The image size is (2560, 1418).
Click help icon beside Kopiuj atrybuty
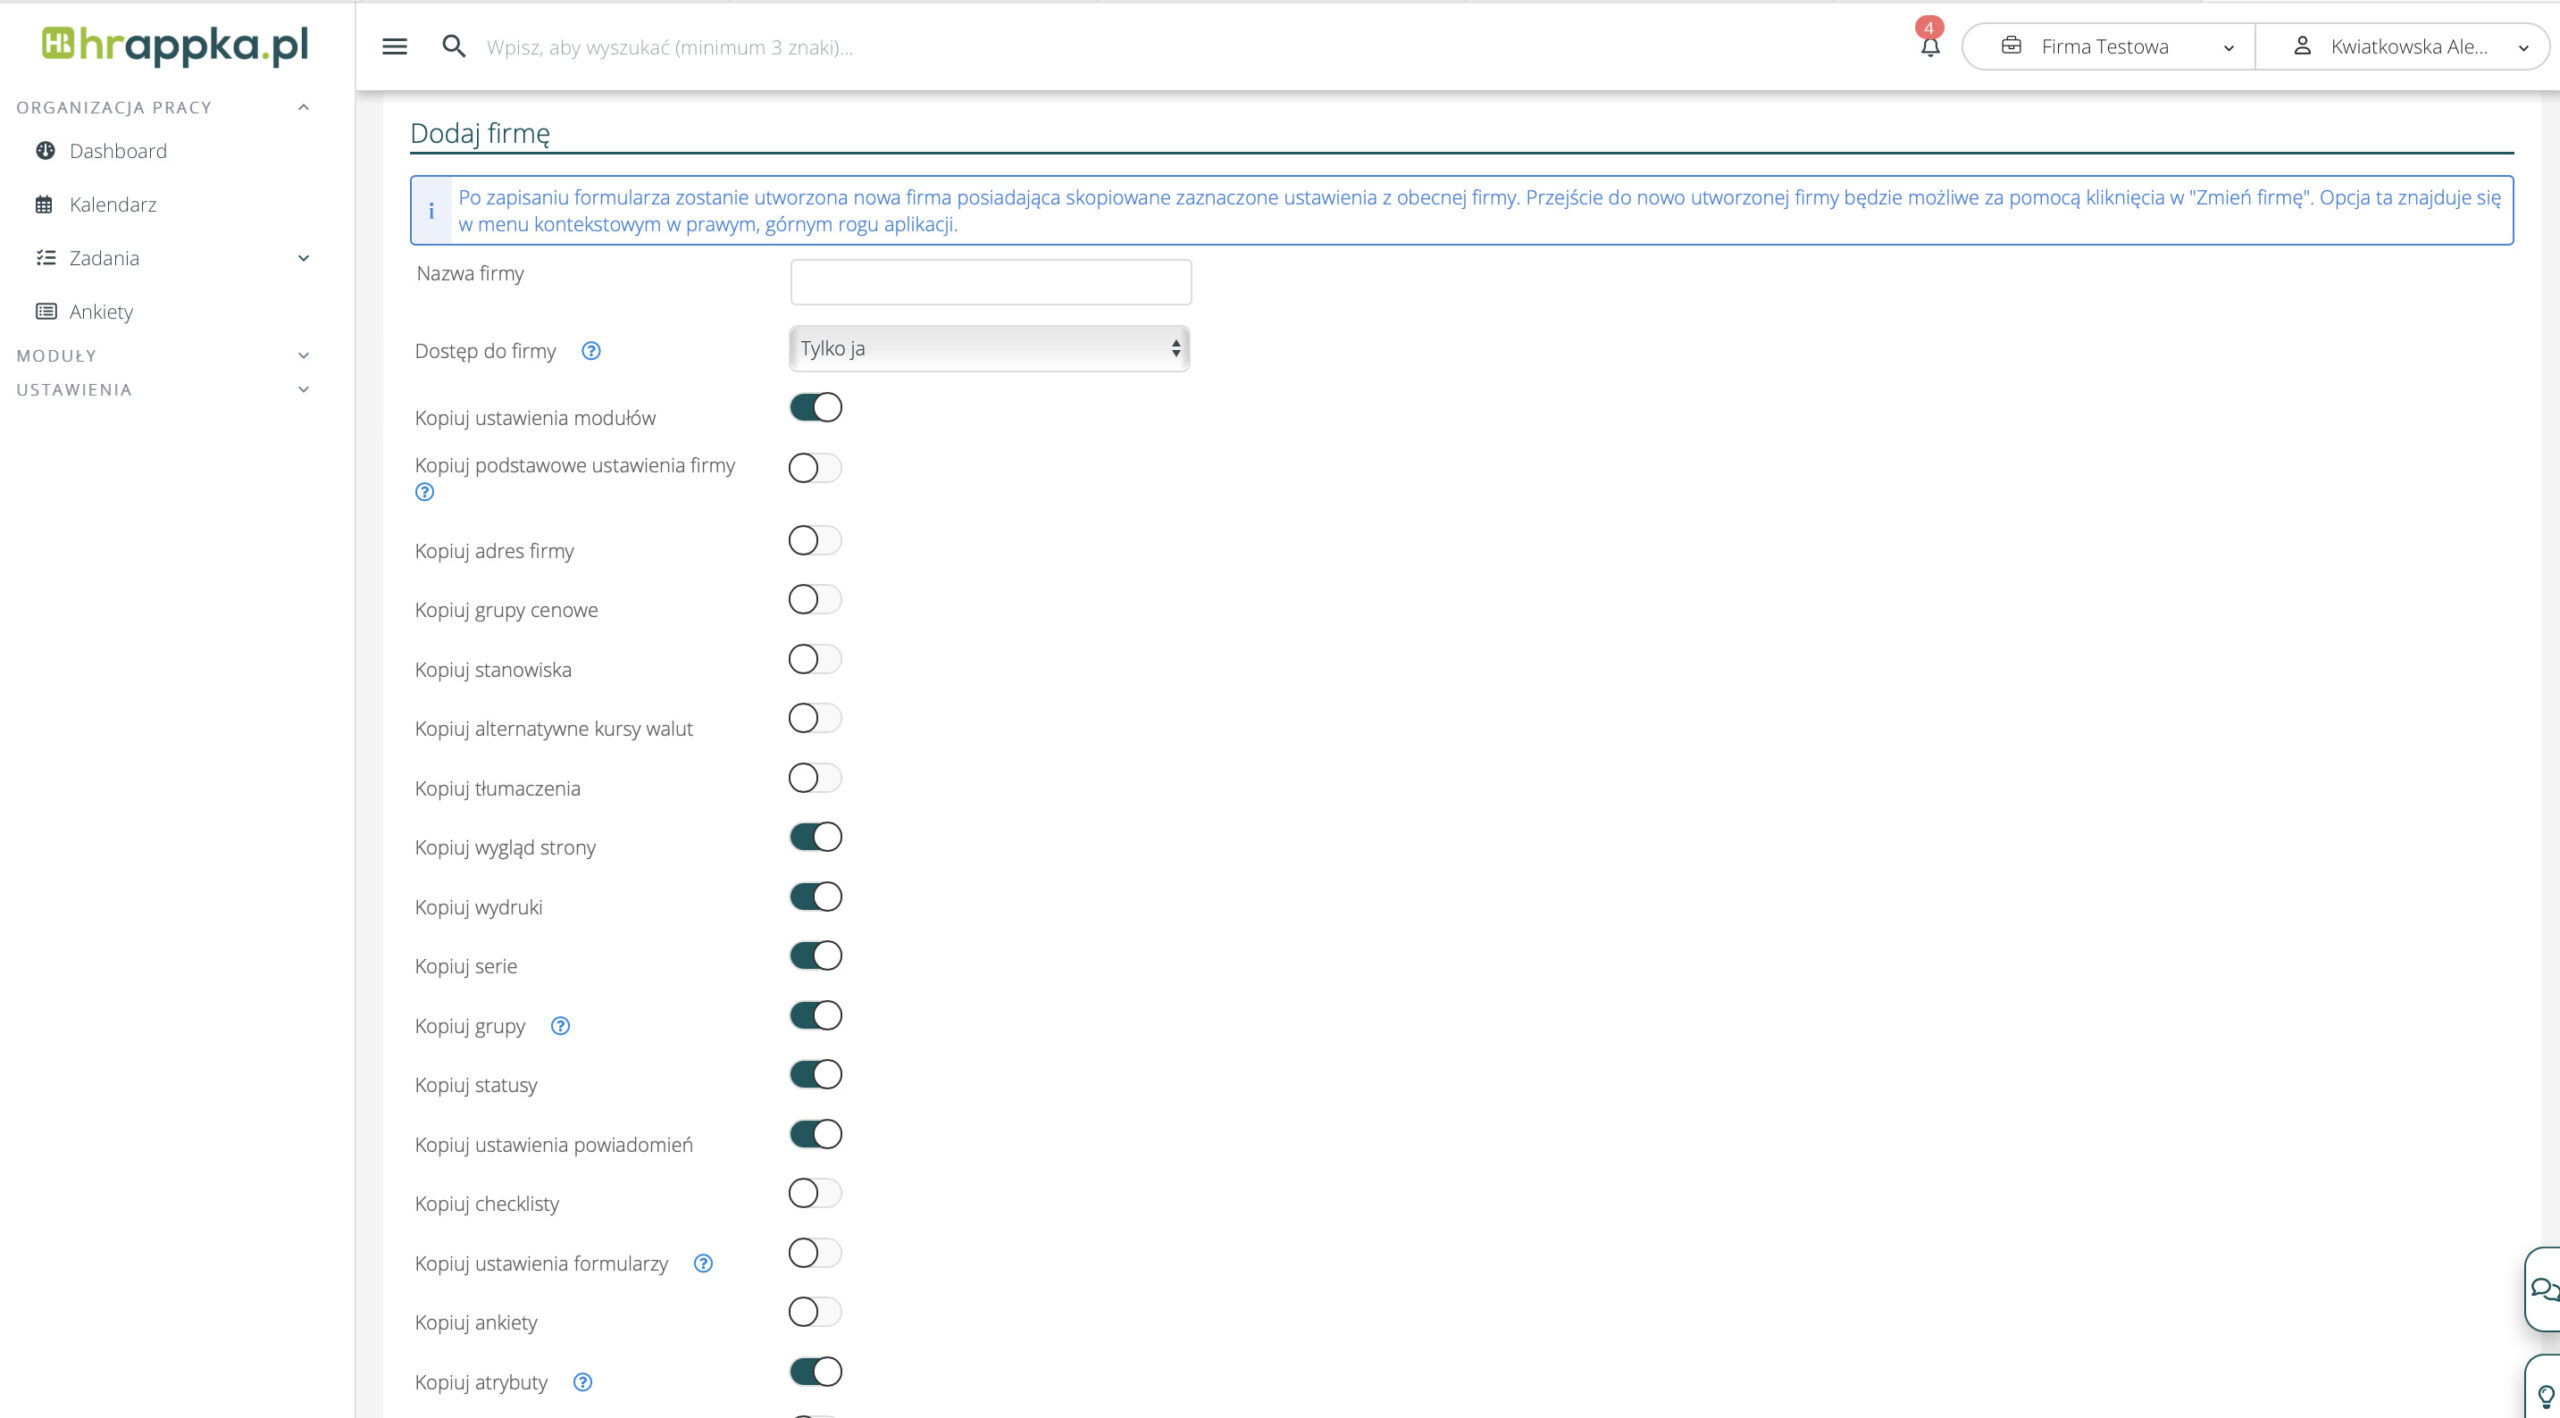coord(582,1382)
